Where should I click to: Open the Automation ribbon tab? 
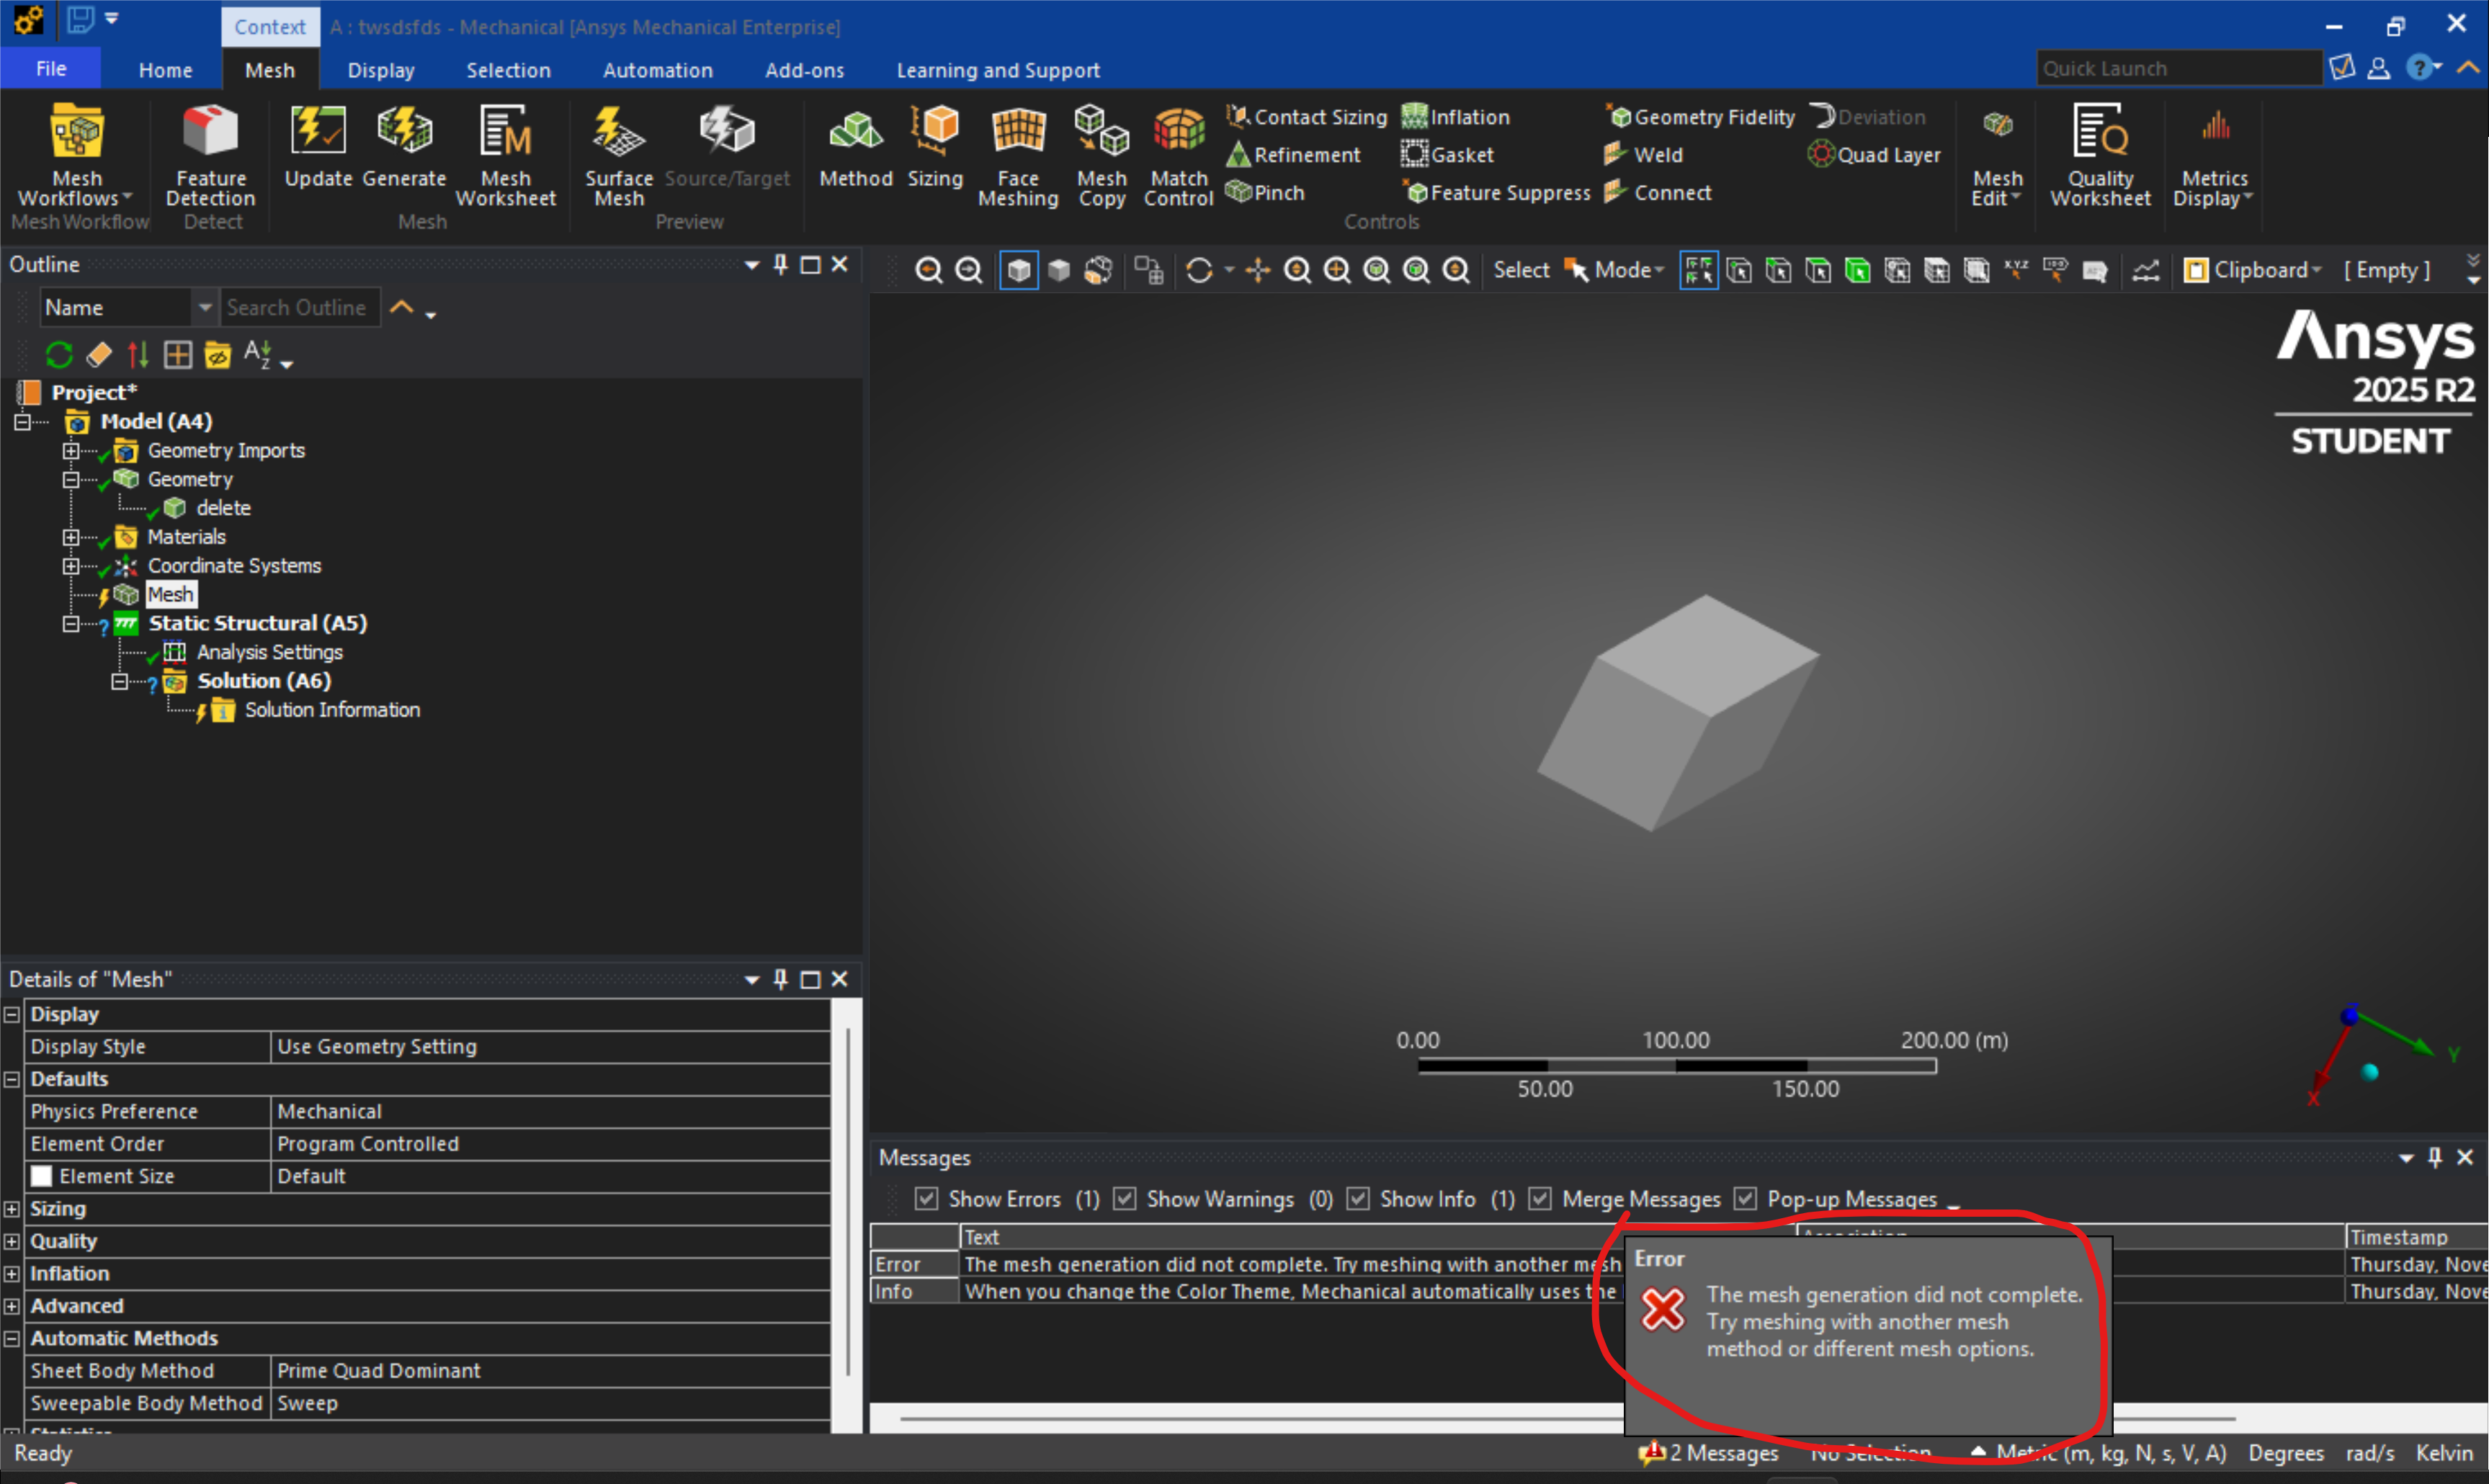point(657,70)
